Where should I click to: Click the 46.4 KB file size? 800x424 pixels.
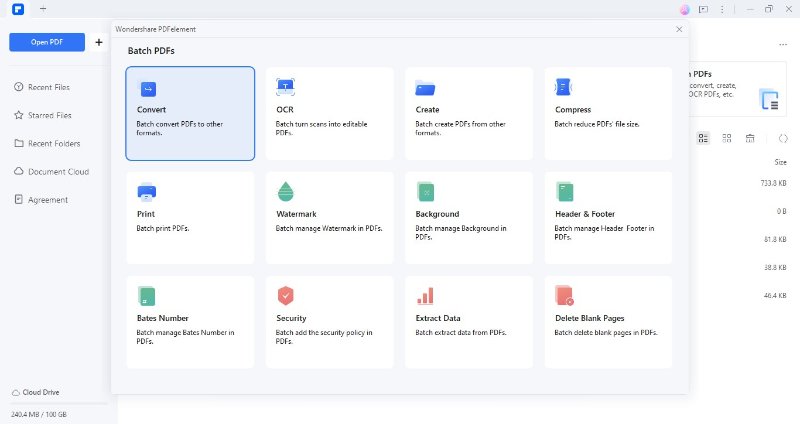(774, 295)
